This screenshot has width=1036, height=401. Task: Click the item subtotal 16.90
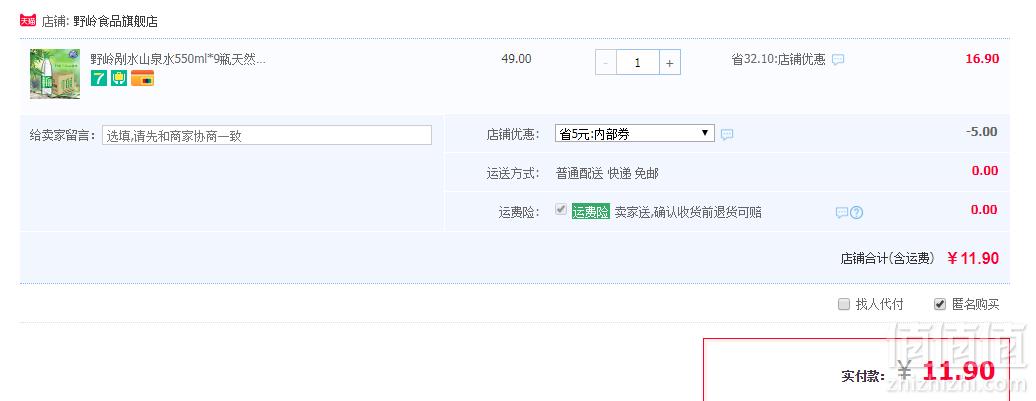[982, 59]
